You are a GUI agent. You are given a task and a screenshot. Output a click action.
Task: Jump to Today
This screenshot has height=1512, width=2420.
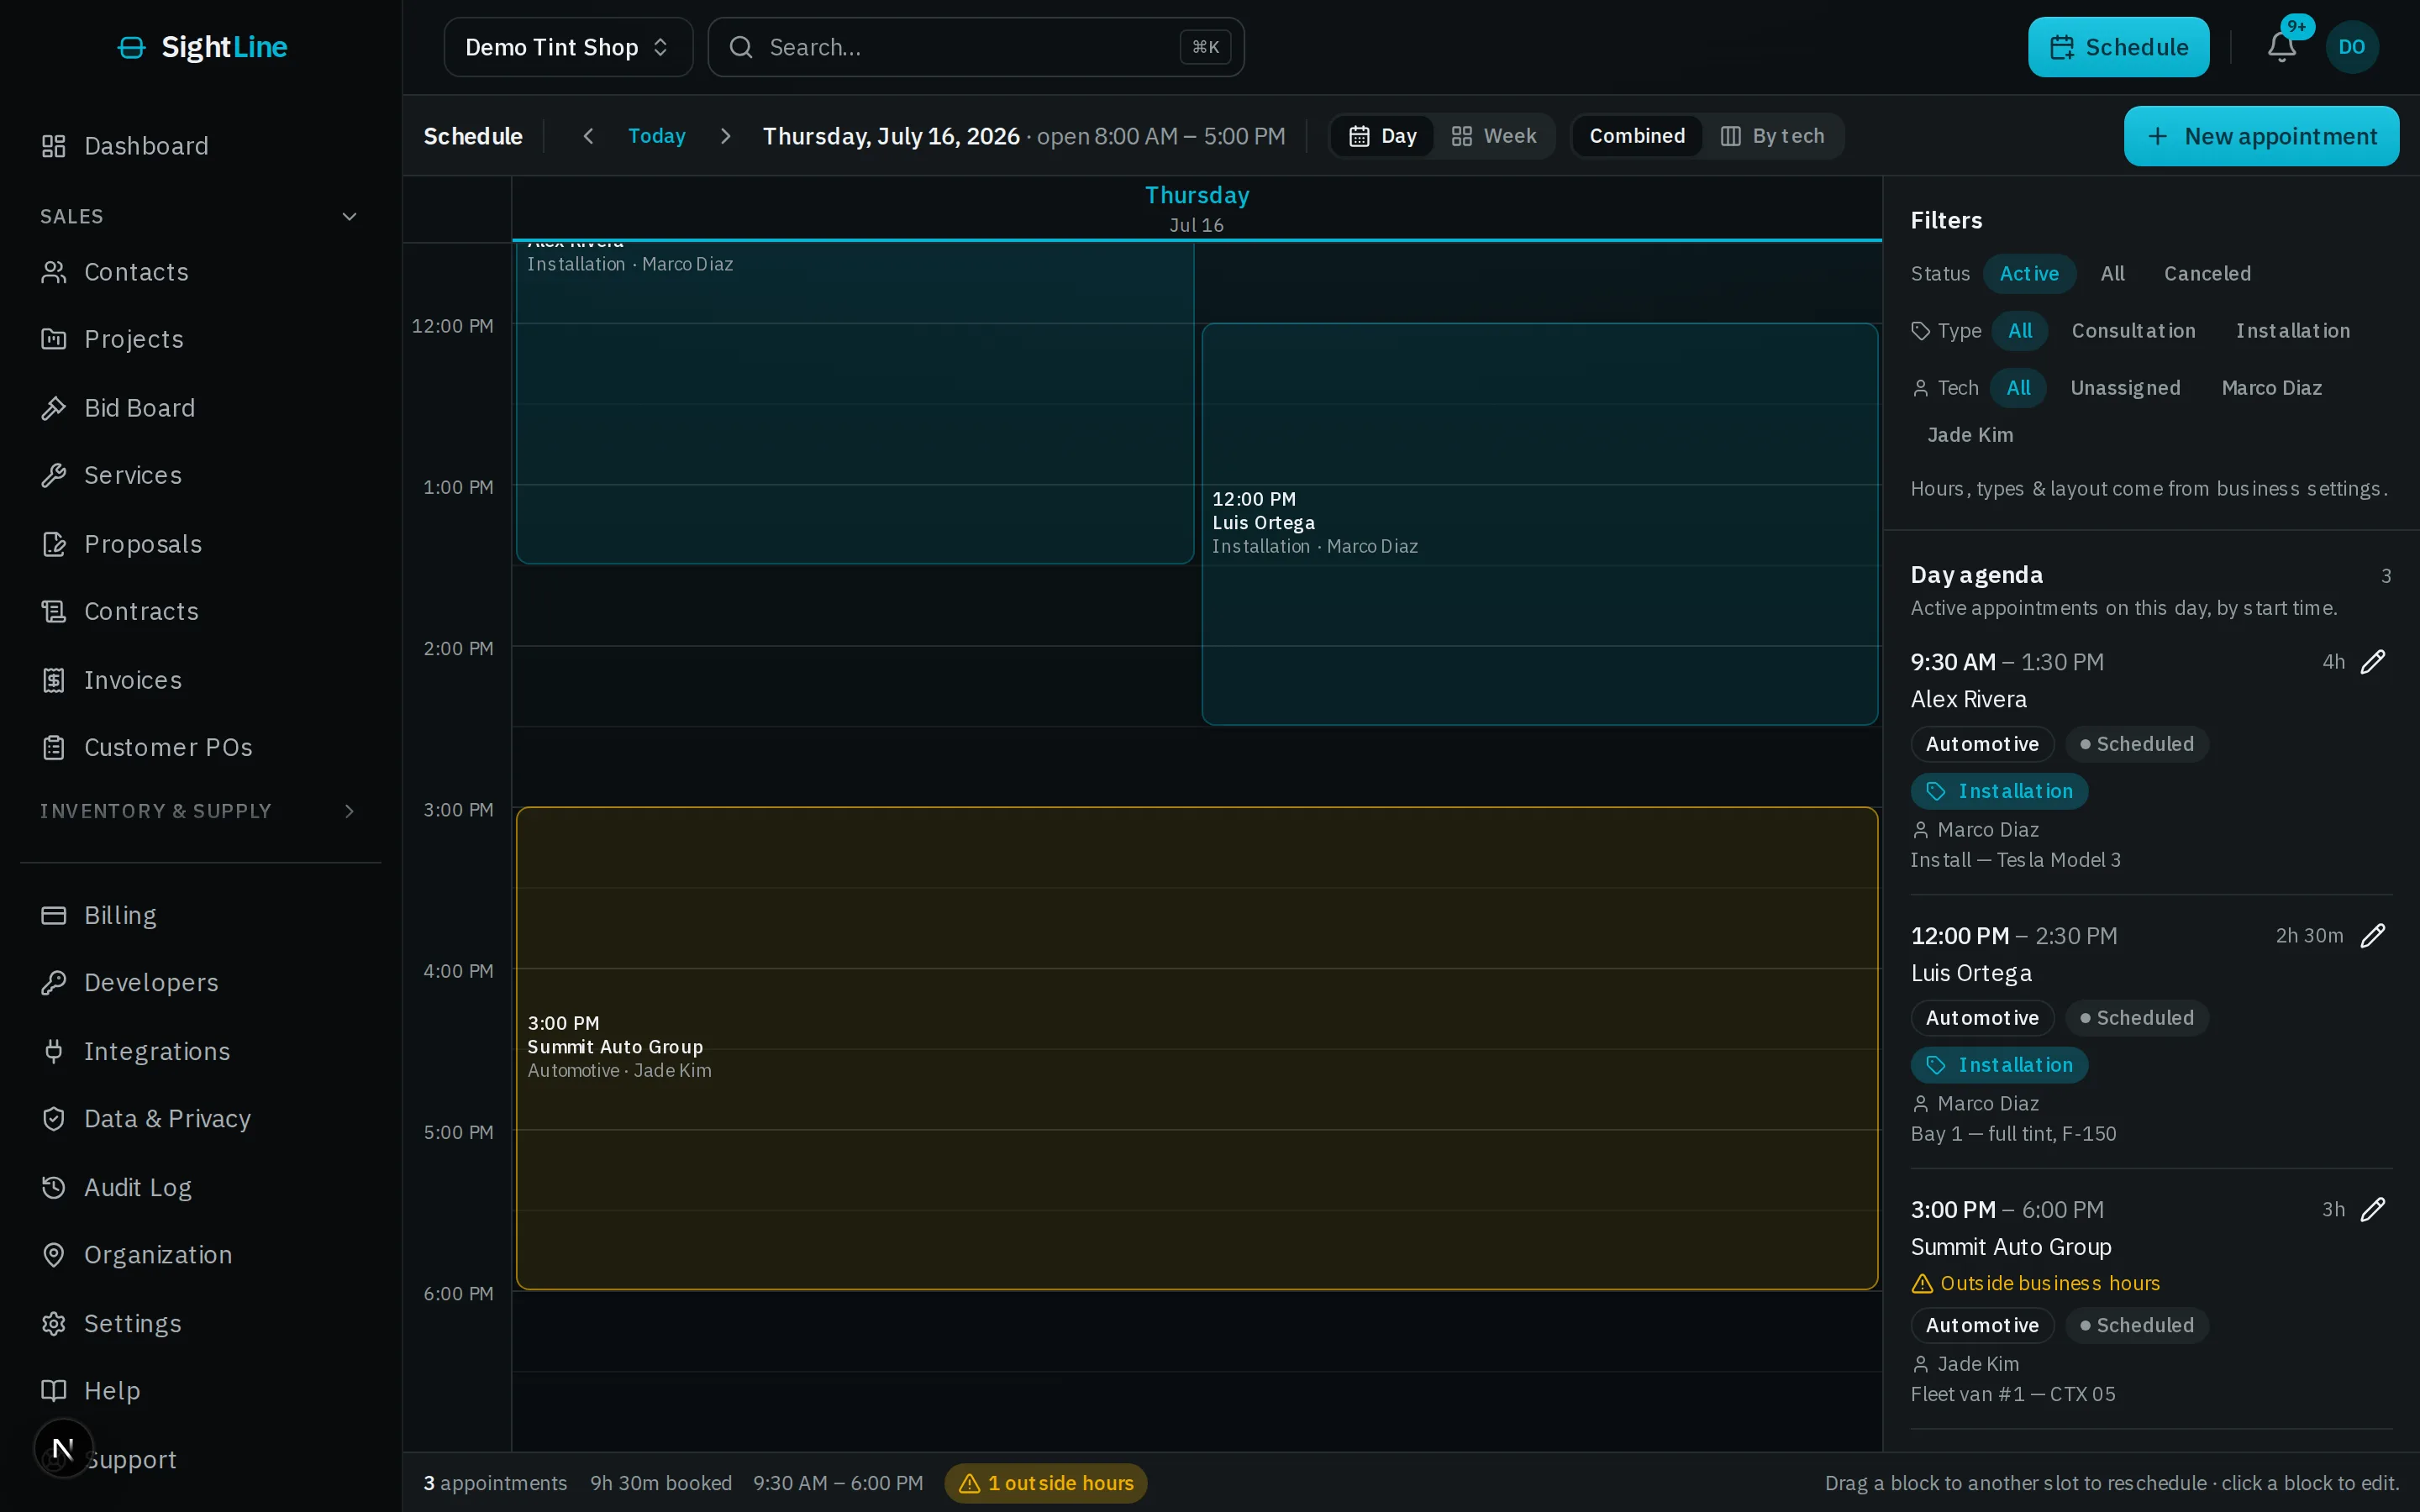pyautogui.click(x=656, y=136)
